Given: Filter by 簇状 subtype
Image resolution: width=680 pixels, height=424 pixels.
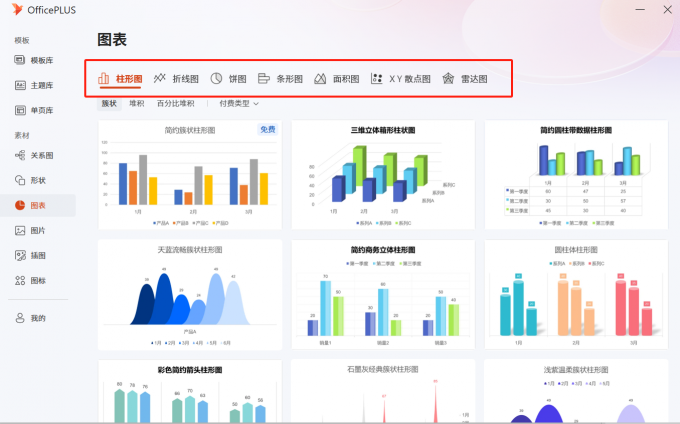Looking at the screenshot, I should pyautogui.click(x=109, y=104).
